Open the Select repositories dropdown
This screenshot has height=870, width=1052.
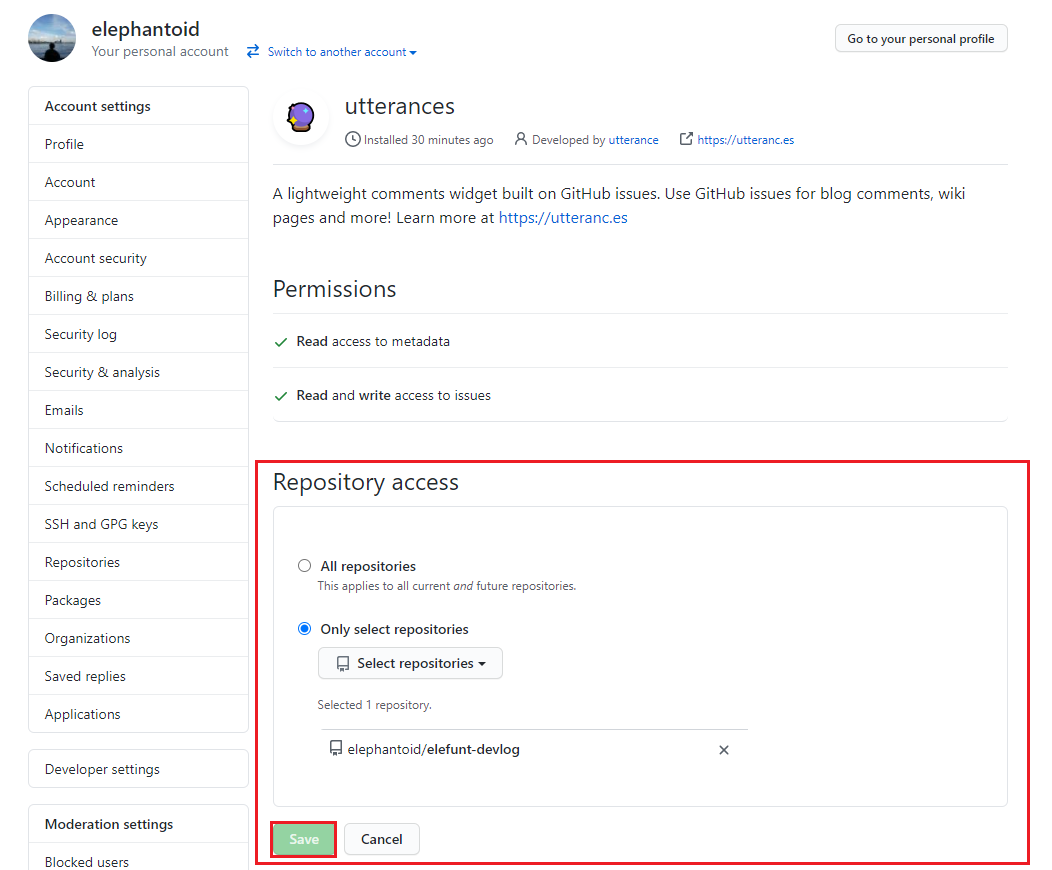(410, 663)
